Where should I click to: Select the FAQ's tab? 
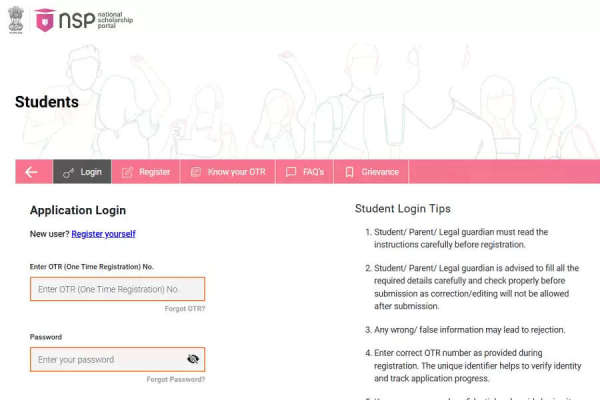(305, 172)
